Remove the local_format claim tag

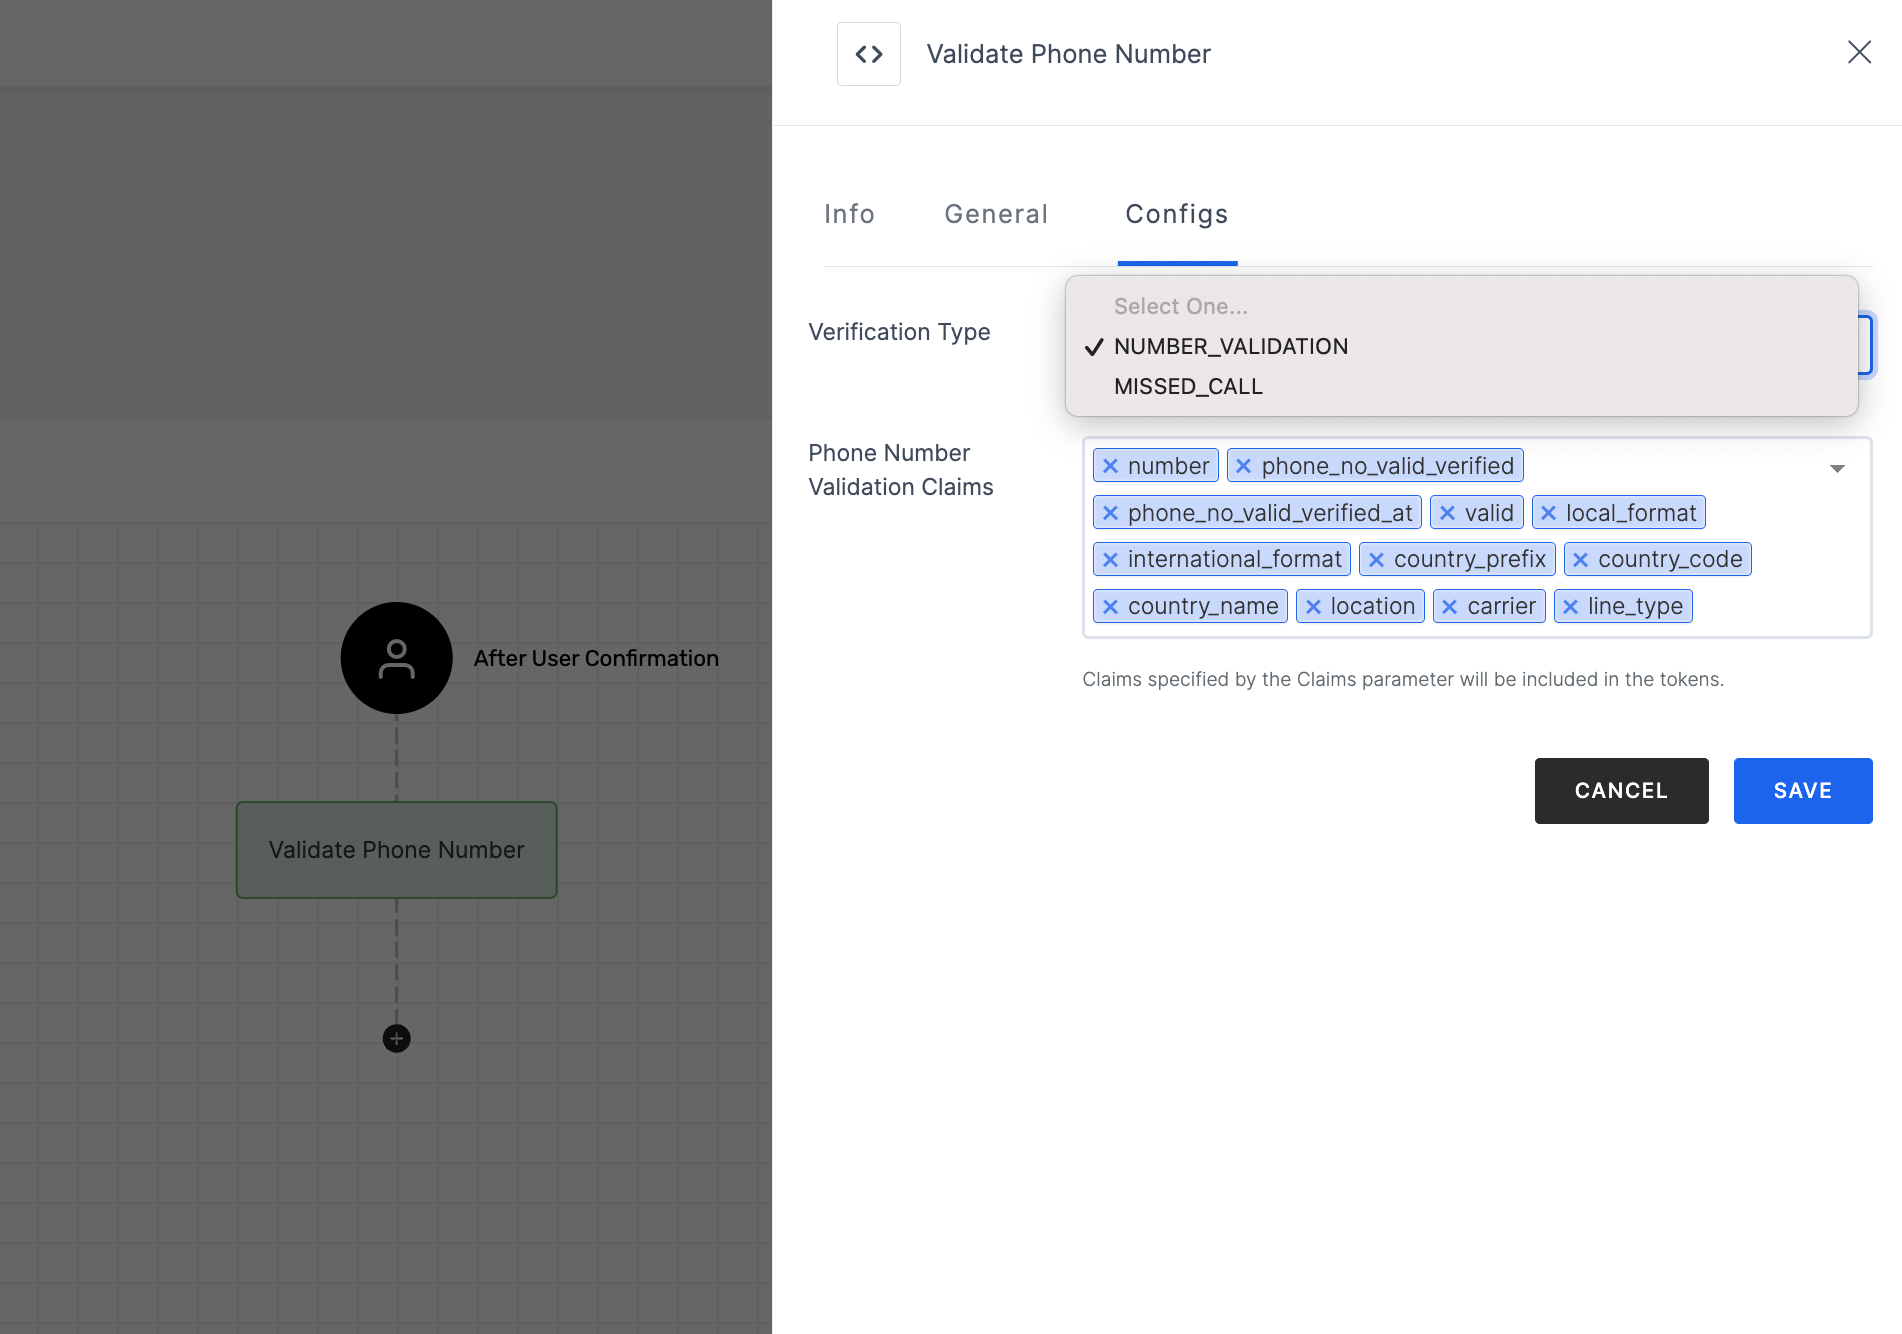click(1548, 513)
